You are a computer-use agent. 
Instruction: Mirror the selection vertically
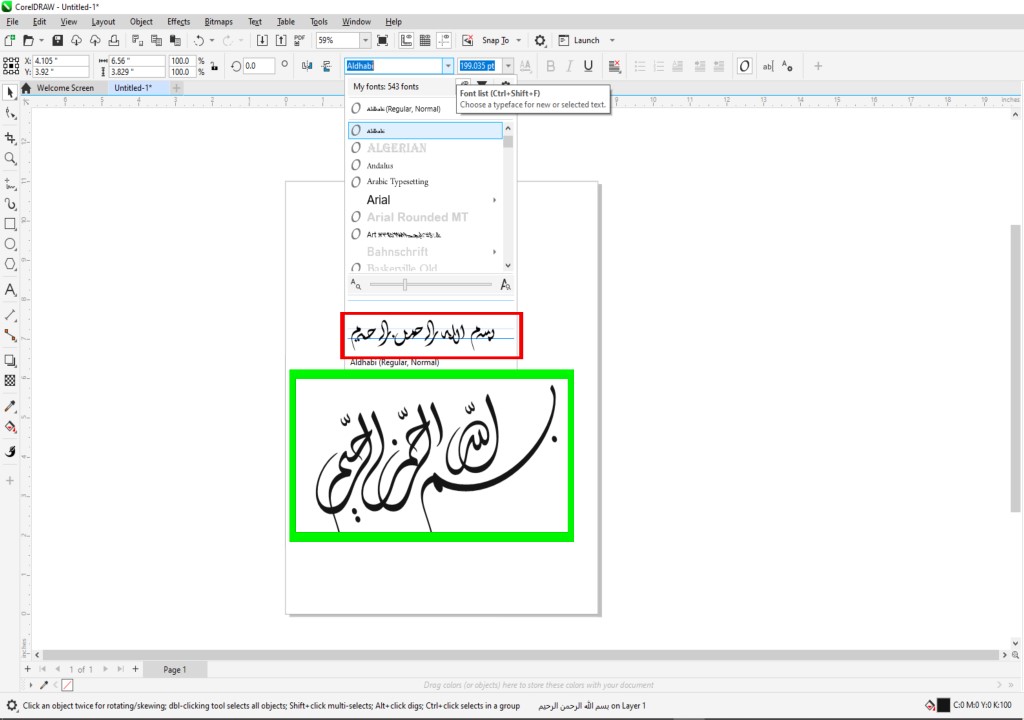click(327, 66)
